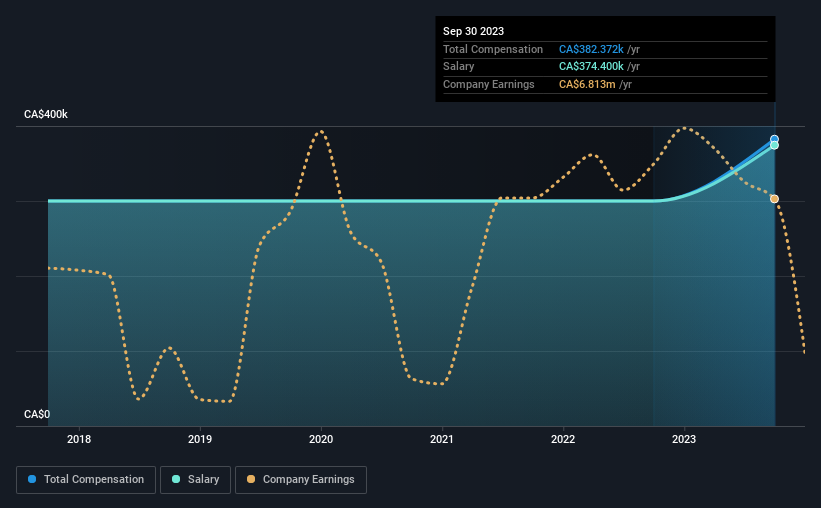This screenshot has height=508, width=821.
Task: Select the 2023 x-axis label
Action: (x=684, y=439)
